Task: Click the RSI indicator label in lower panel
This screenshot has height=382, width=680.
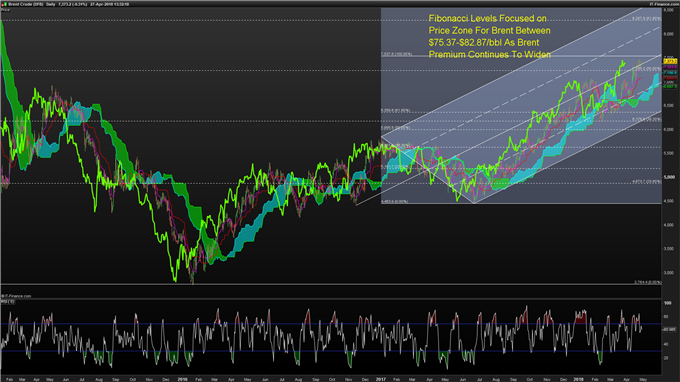Action: [8, 301]
